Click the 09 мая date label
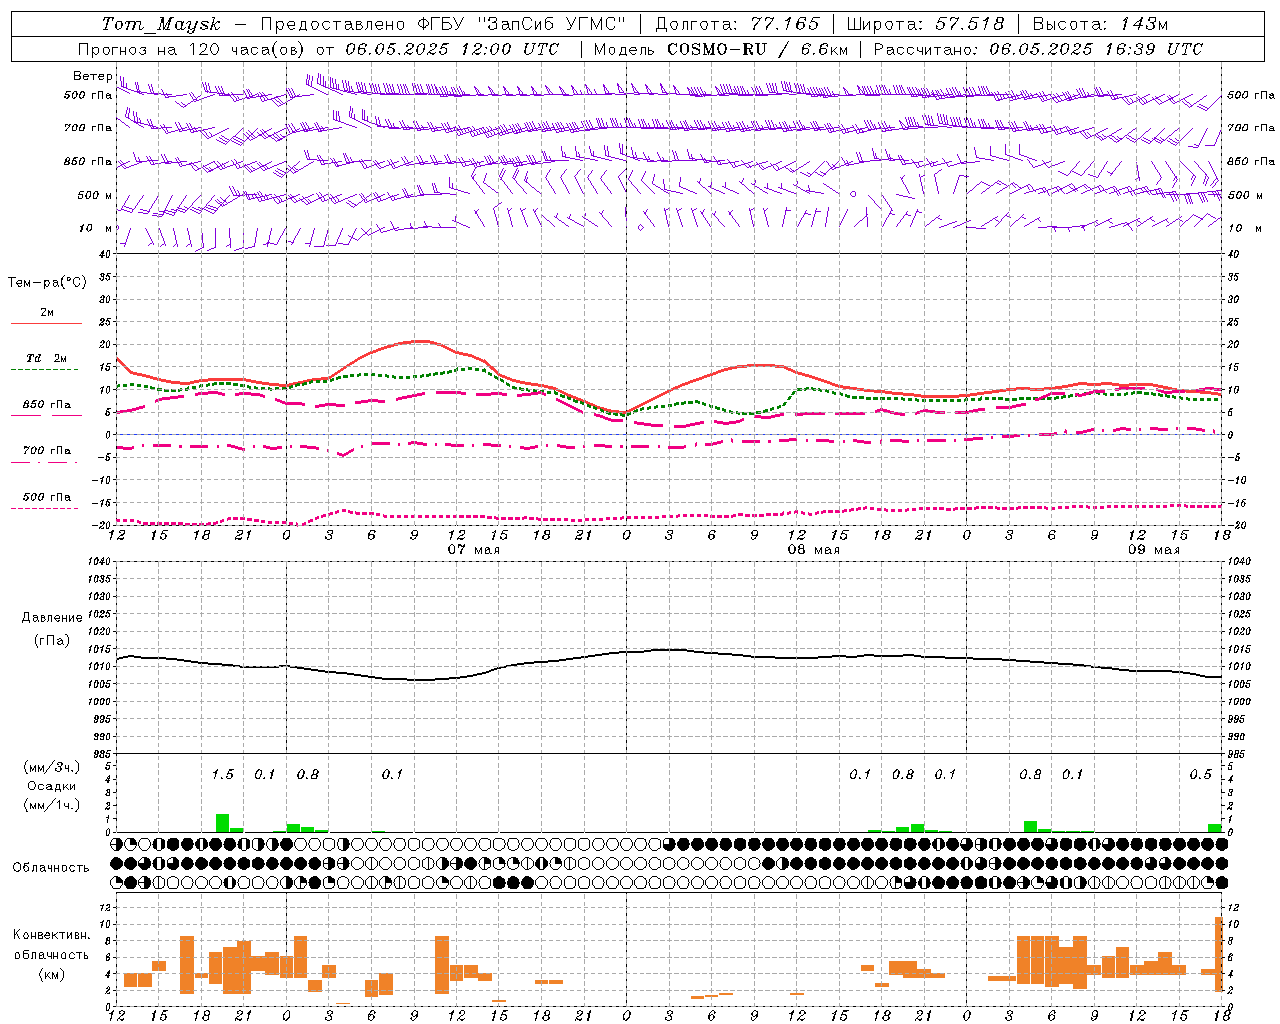This screenshot has width=1280, height=1024. [1154, 550]
